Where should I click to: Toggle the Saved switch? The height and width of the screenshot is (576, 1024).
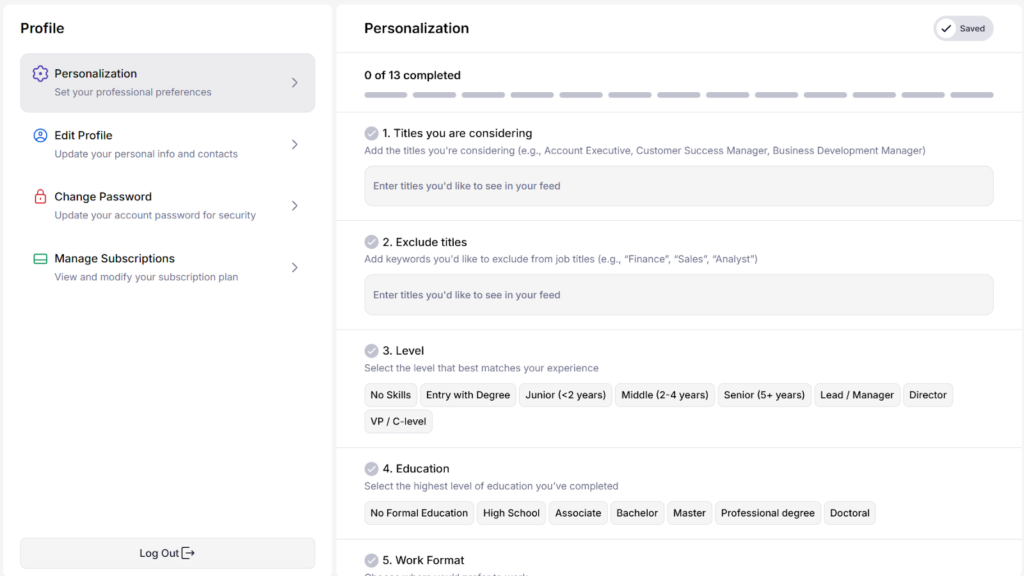[x=963, y=29]
